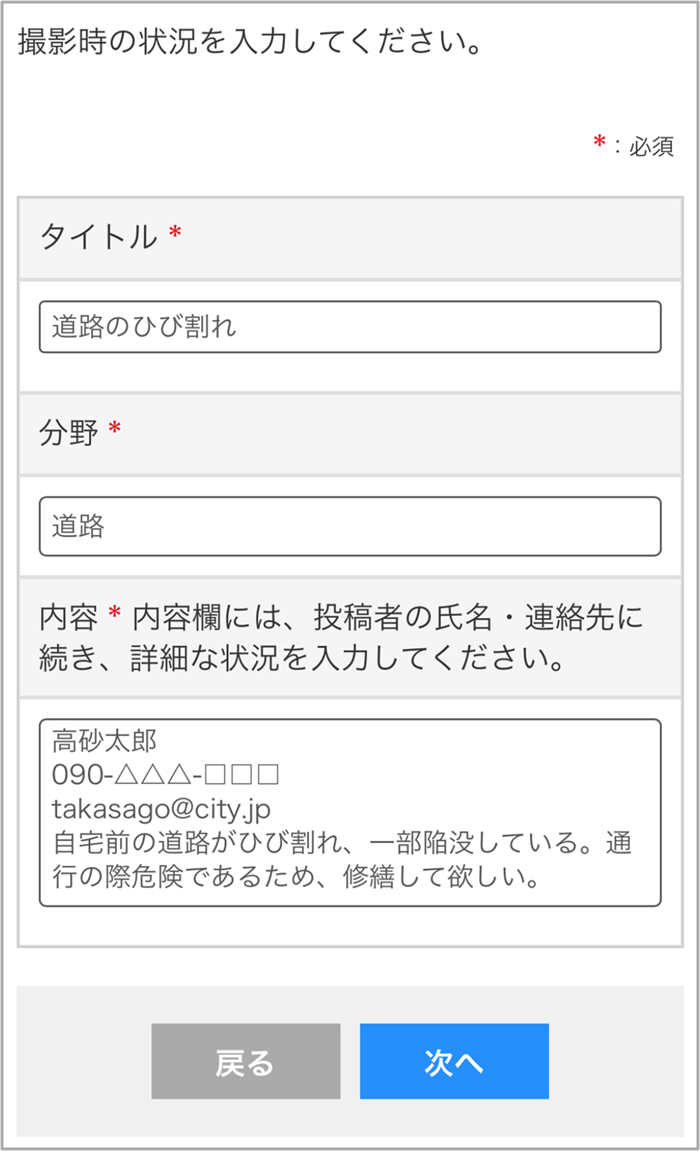The width and height of the screenshot is (700, 1151).
Task: Place cursor on phone number 090 line
Action: pyautogui.click(x=164, y=775)
